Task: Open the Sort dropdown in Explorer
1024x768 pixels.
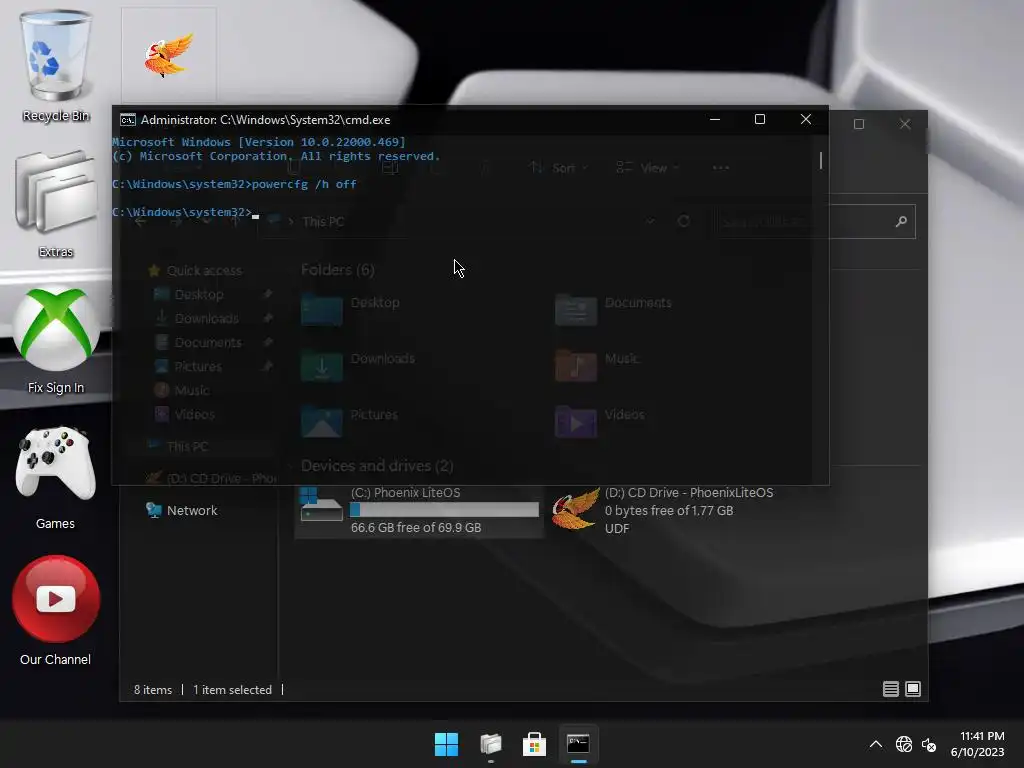Action: pos(559,168)
